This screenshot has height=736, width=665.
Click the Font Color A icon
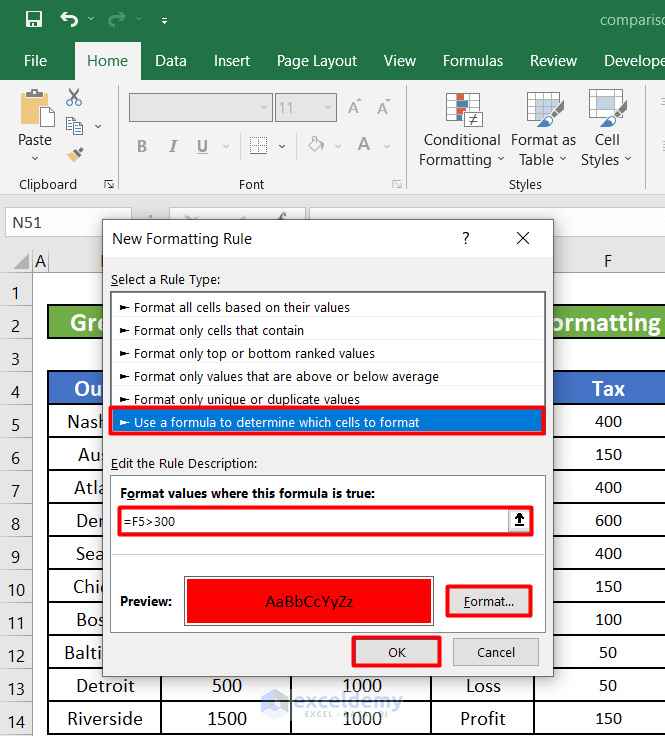pyautogui.click(x=364, y=145)
